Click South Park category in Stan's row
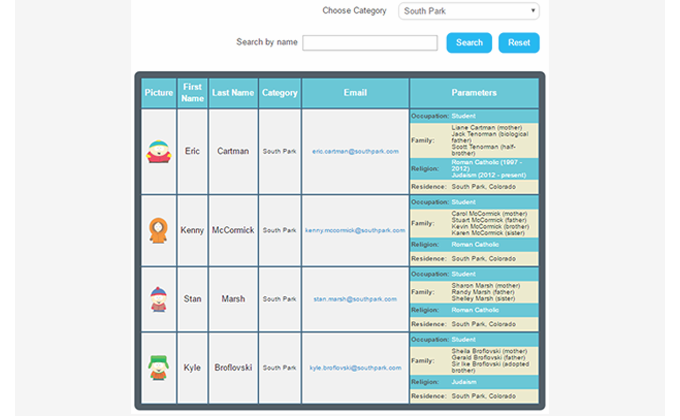680x420 pixels. (280, 299)
